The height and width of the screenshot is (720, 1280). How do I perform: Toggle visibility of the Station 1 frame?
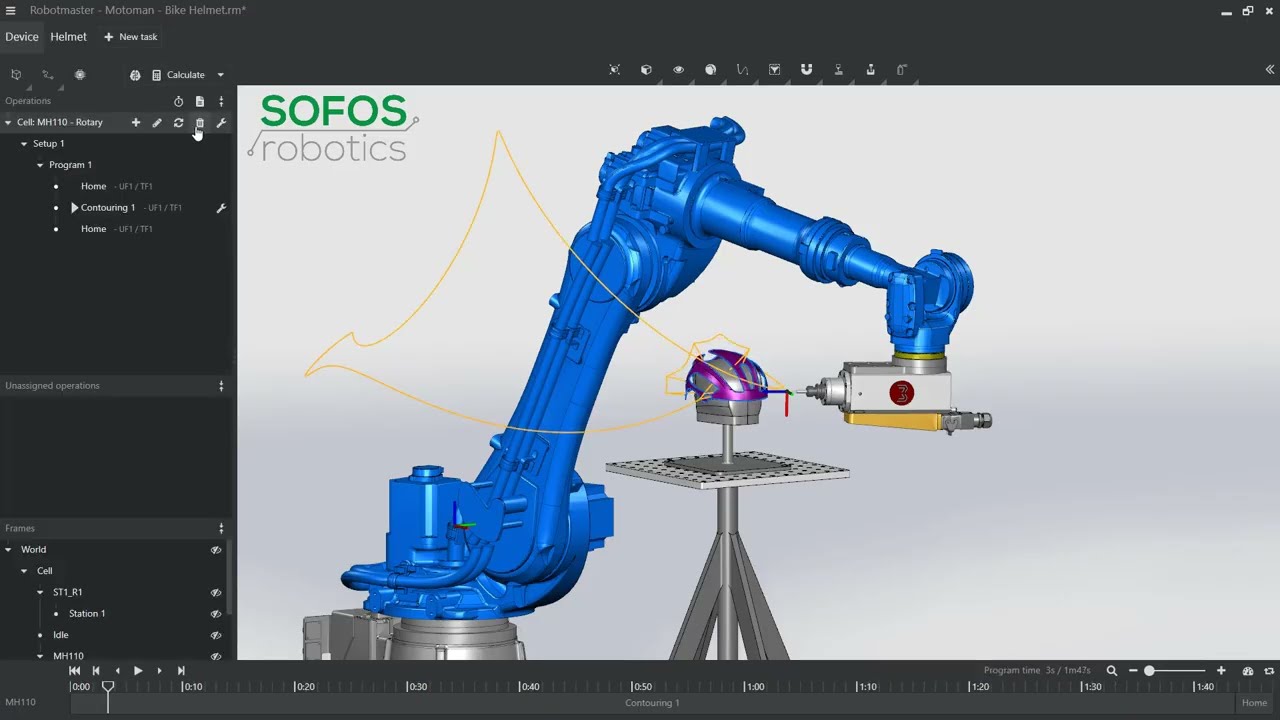(215, 614)
